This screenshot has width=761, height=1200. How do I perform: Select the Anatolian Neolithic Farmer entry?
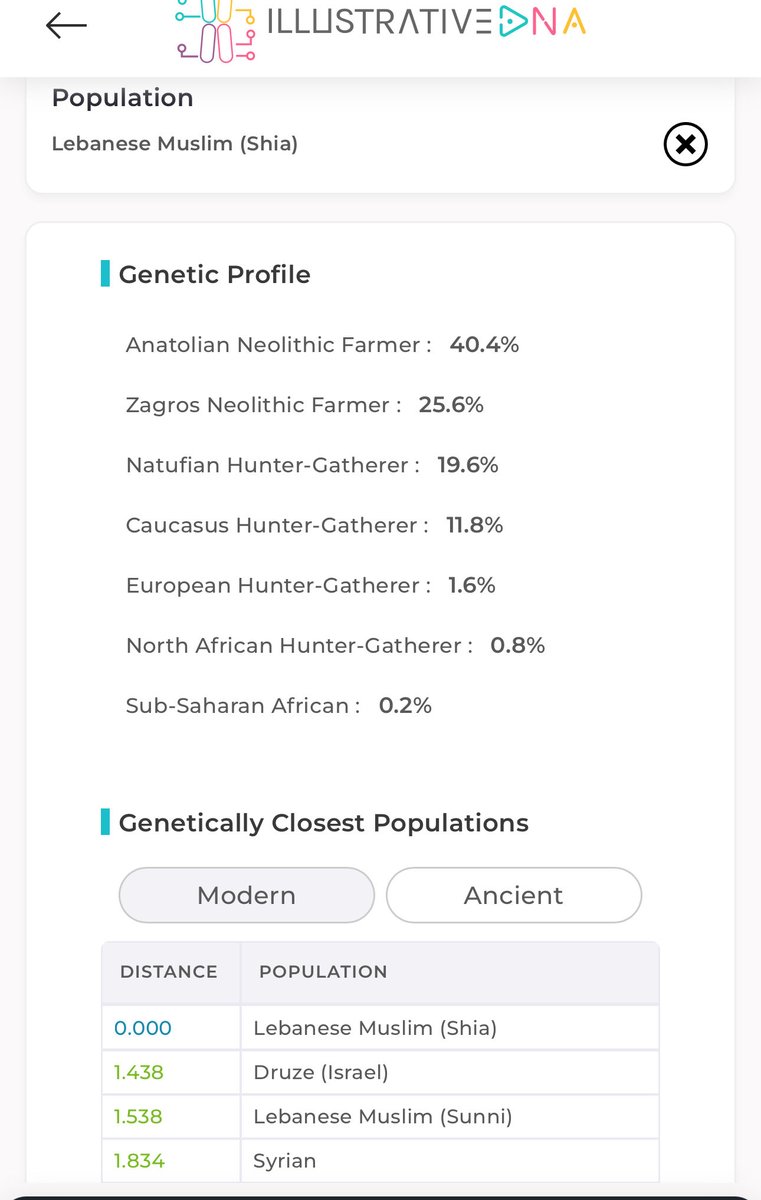[322, 345]
